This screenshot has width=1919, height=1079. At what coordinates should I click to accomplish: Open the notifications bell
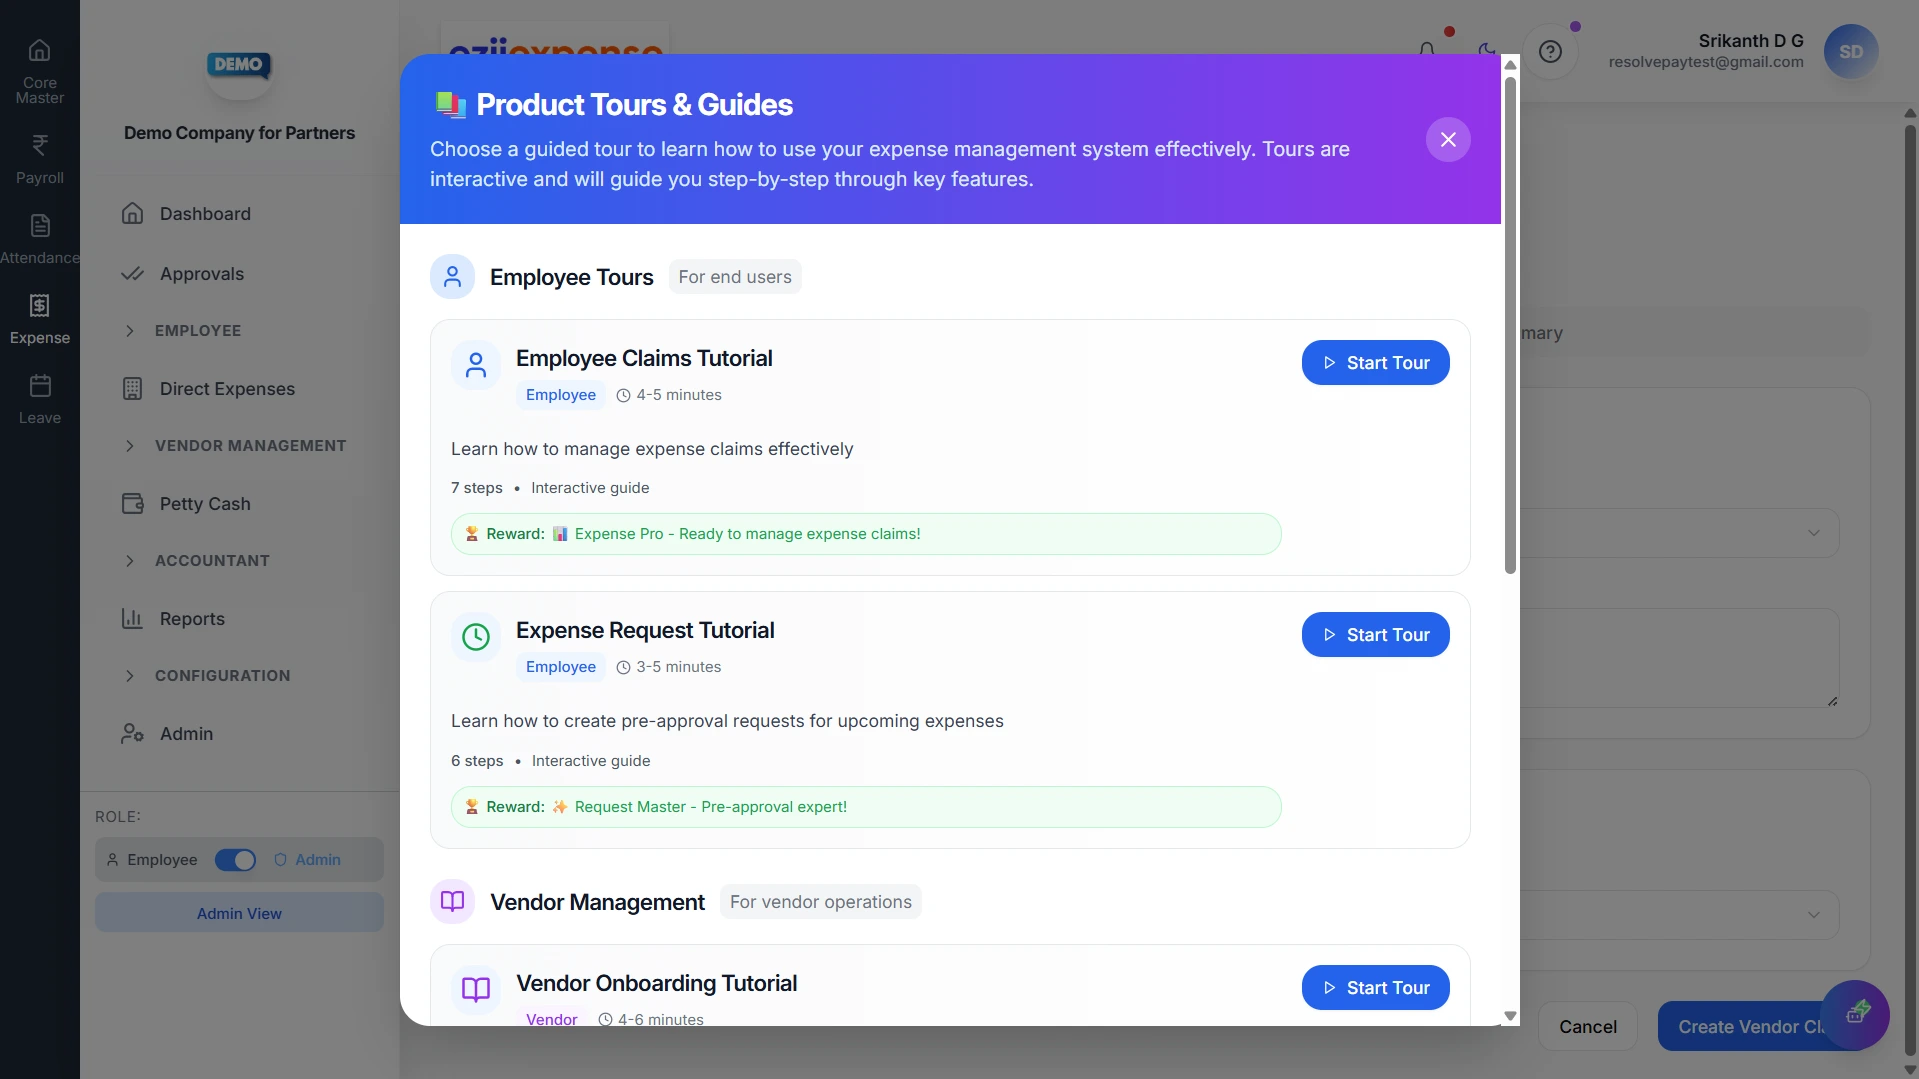[1427, 49]
